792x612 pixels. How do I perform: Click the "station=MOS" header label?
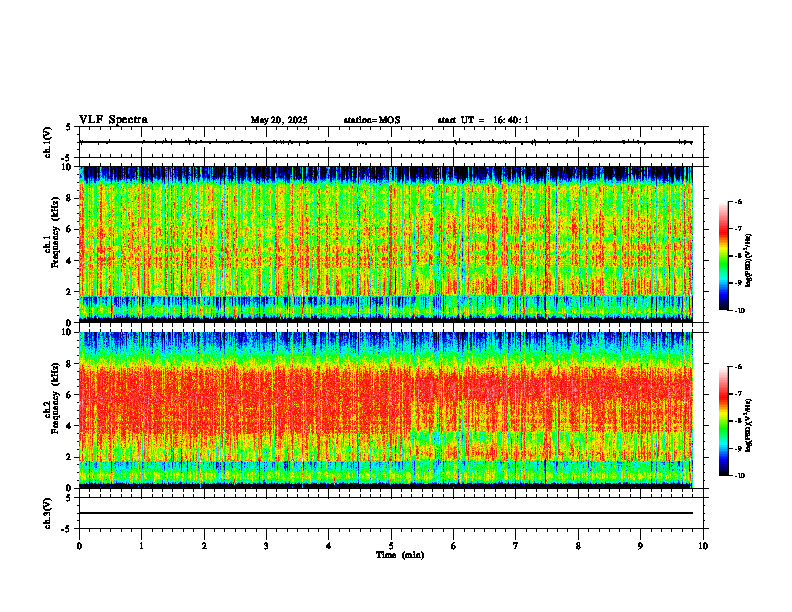pos(372,120)
